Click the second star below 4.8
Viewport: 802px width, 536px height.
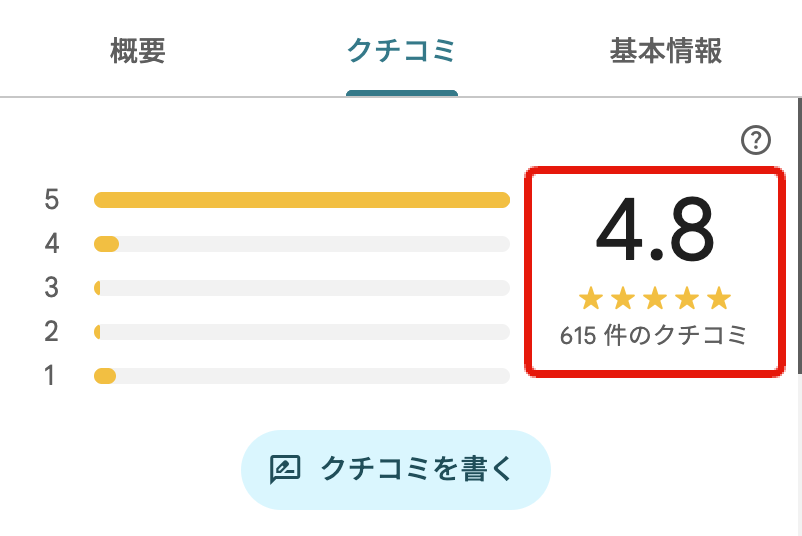(623, 298)
